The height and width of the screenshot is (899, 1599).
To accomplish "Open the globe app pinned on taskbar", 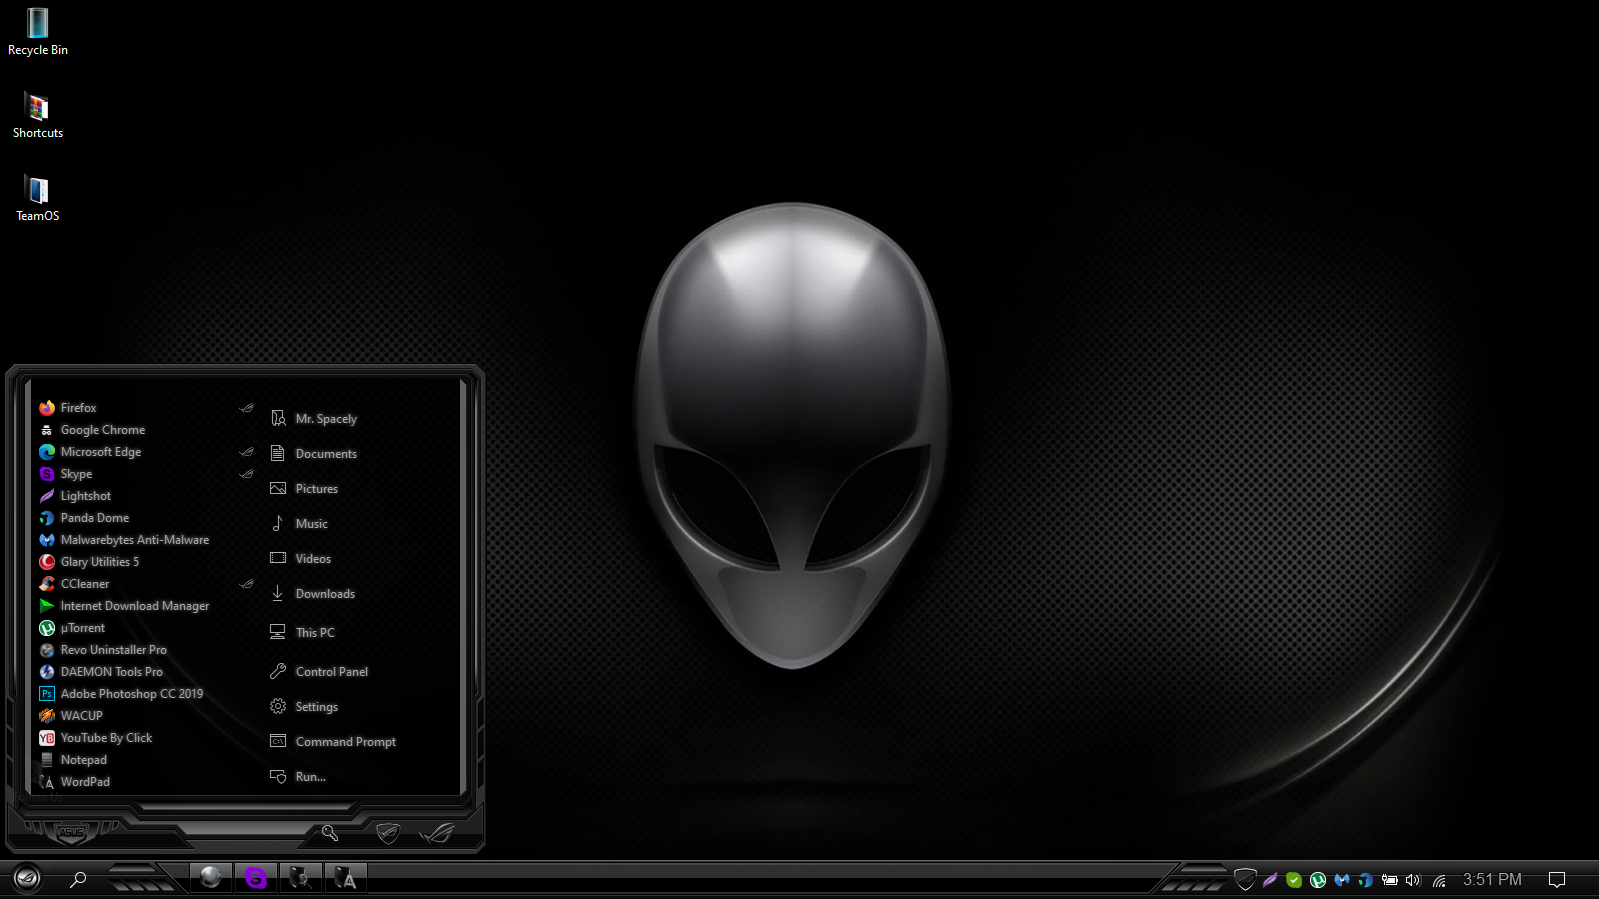I will (211, 878).
